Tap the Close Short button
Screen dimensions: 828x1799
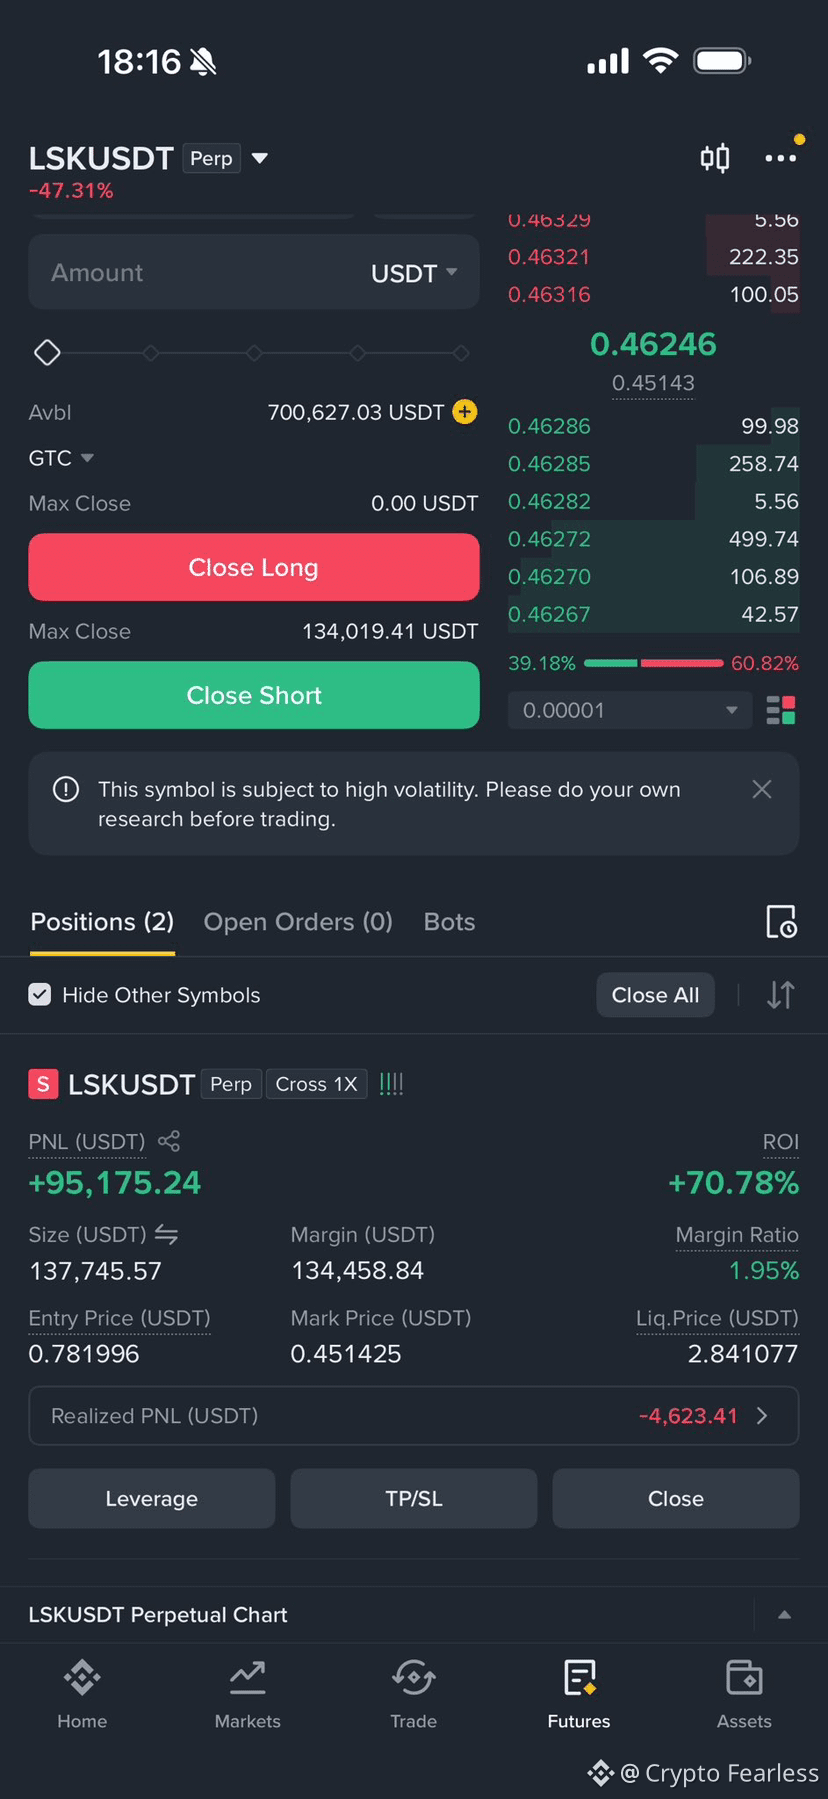pyautogui.click(x=254, y=695)
